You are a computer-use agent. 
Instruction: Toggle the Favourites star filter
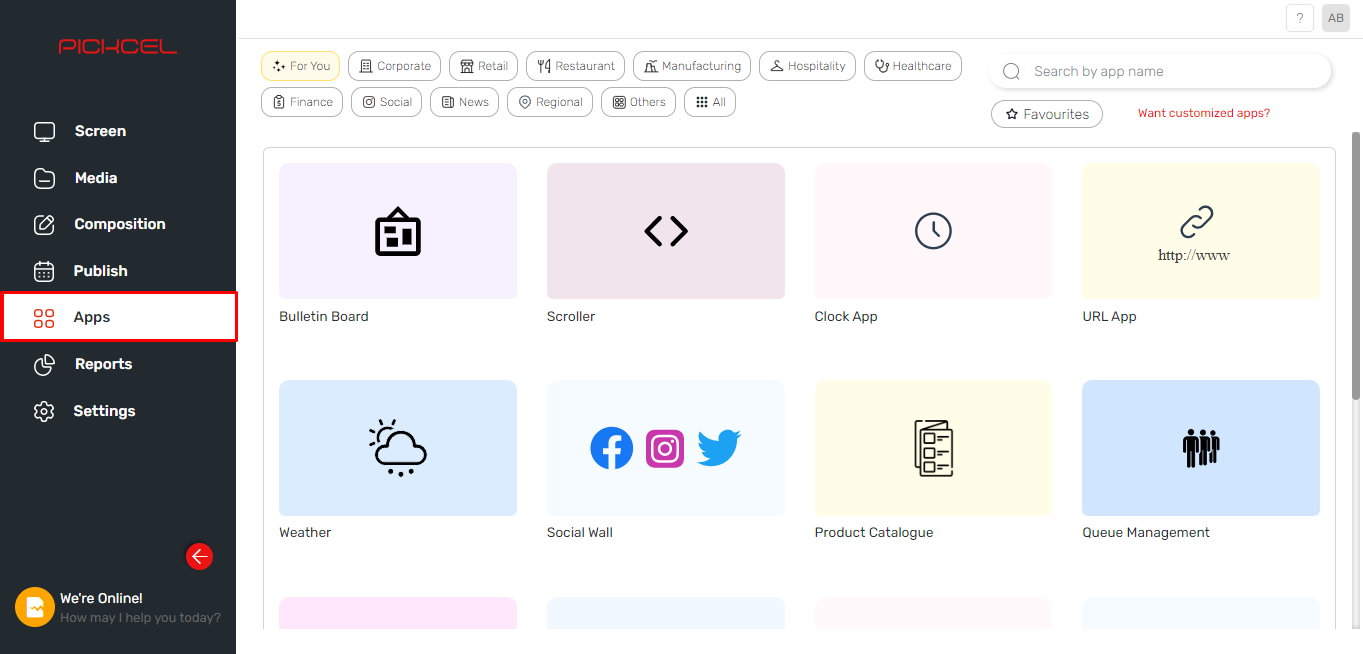(1046, 113)
